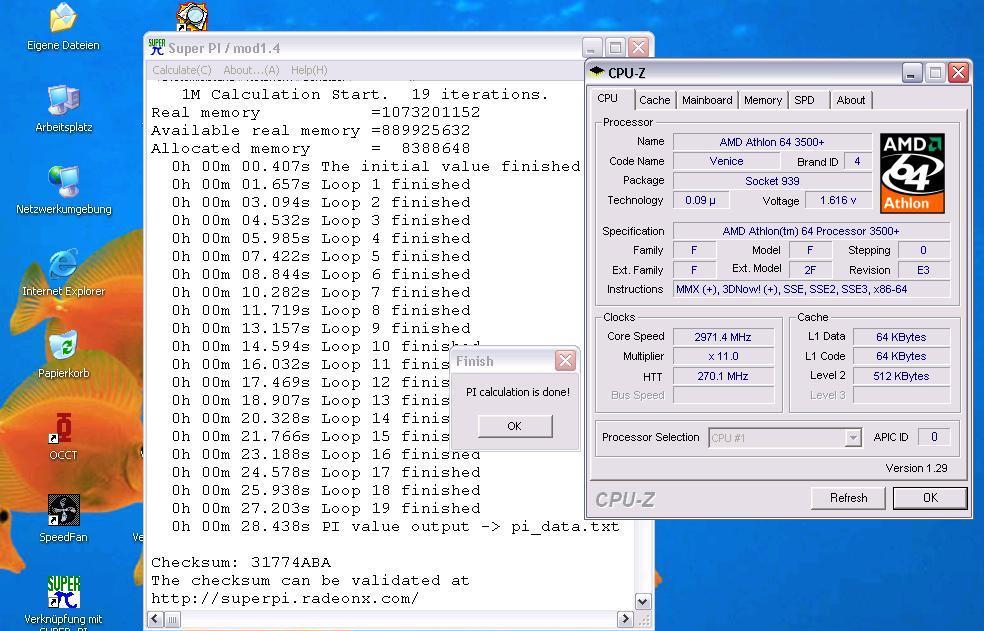Viewport: 984px width, 631px height.
Task: Click the Loop 1 finished line
Action: point(321,185)
